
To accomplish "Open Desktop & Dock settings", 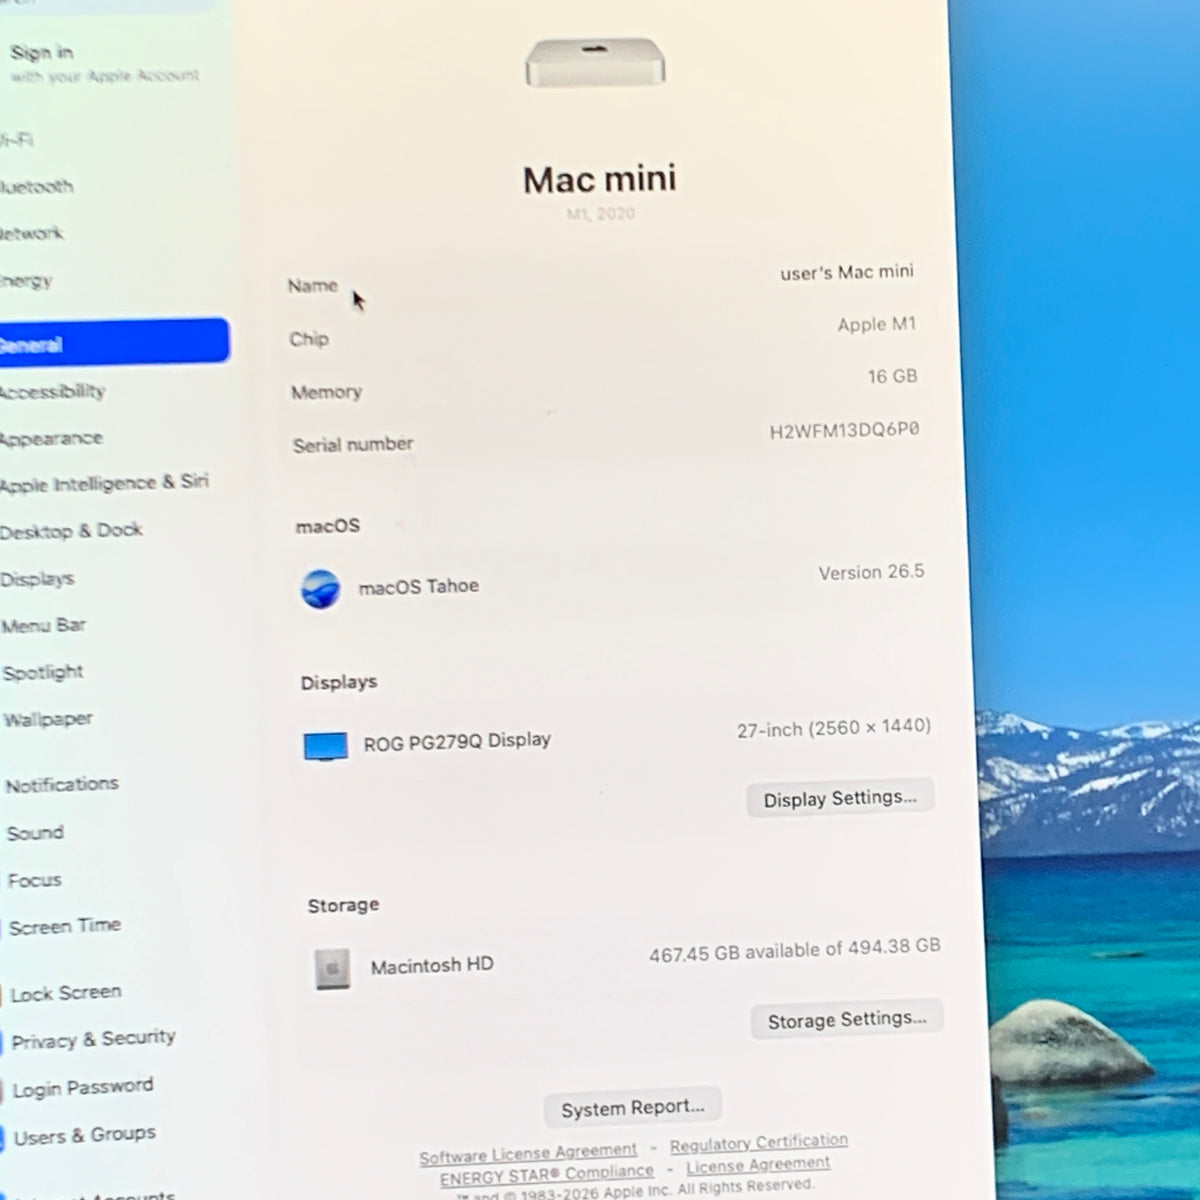I will [71, 531].
